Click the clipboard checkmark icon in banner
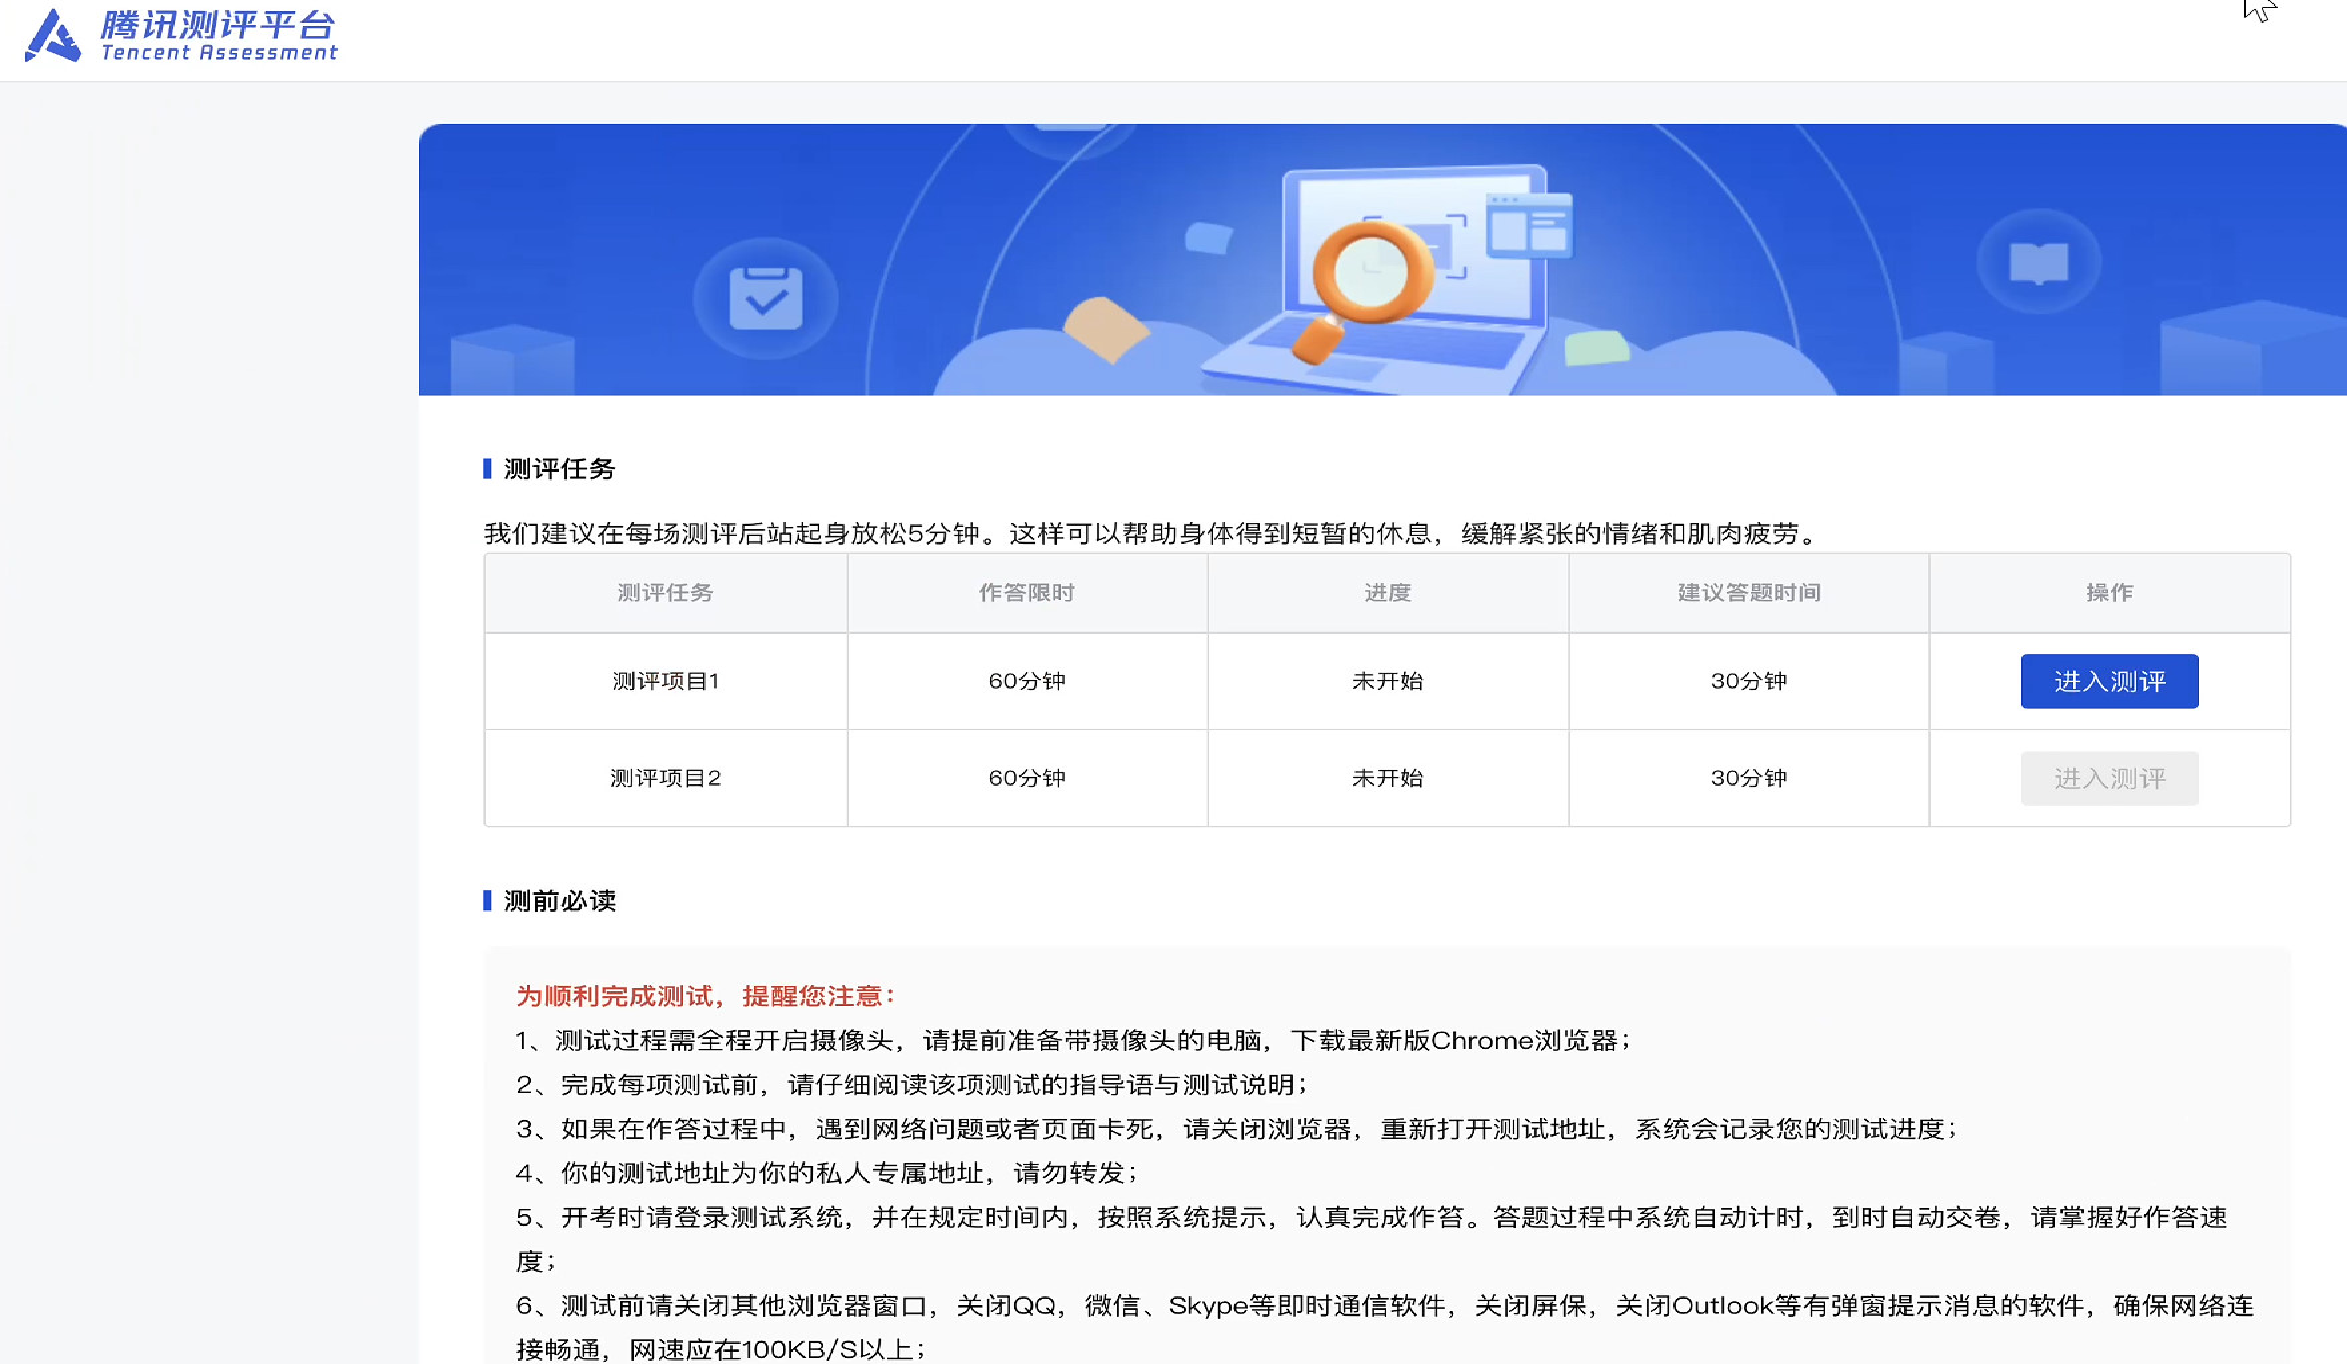The image size is (2347, 1364). coord(765,298)
